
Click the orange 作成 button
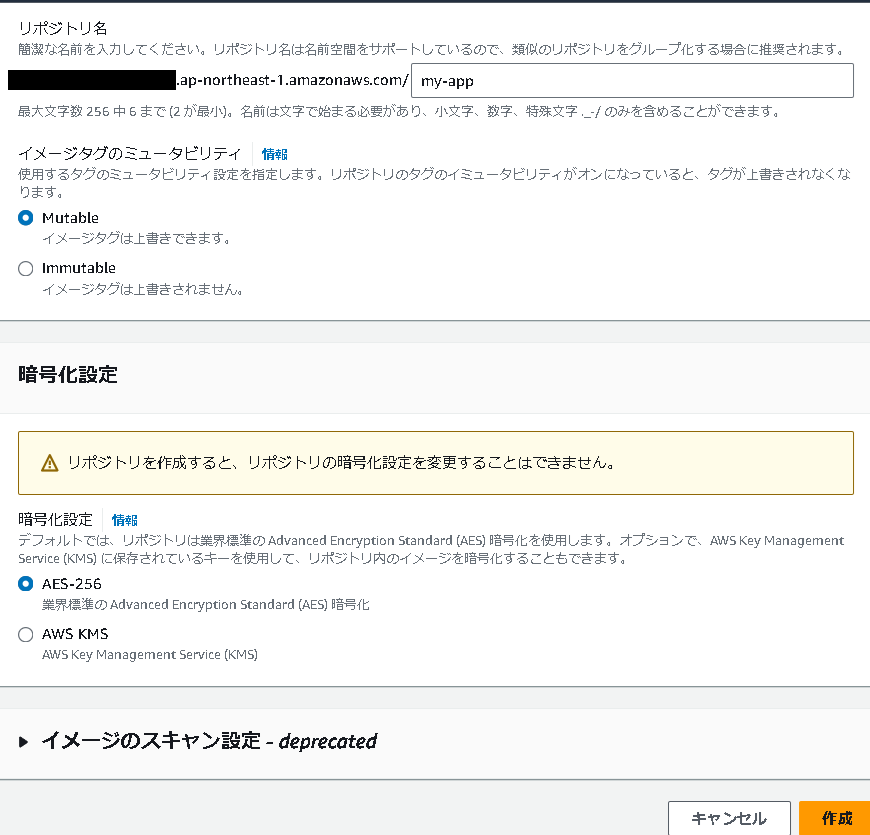[834, 818]
